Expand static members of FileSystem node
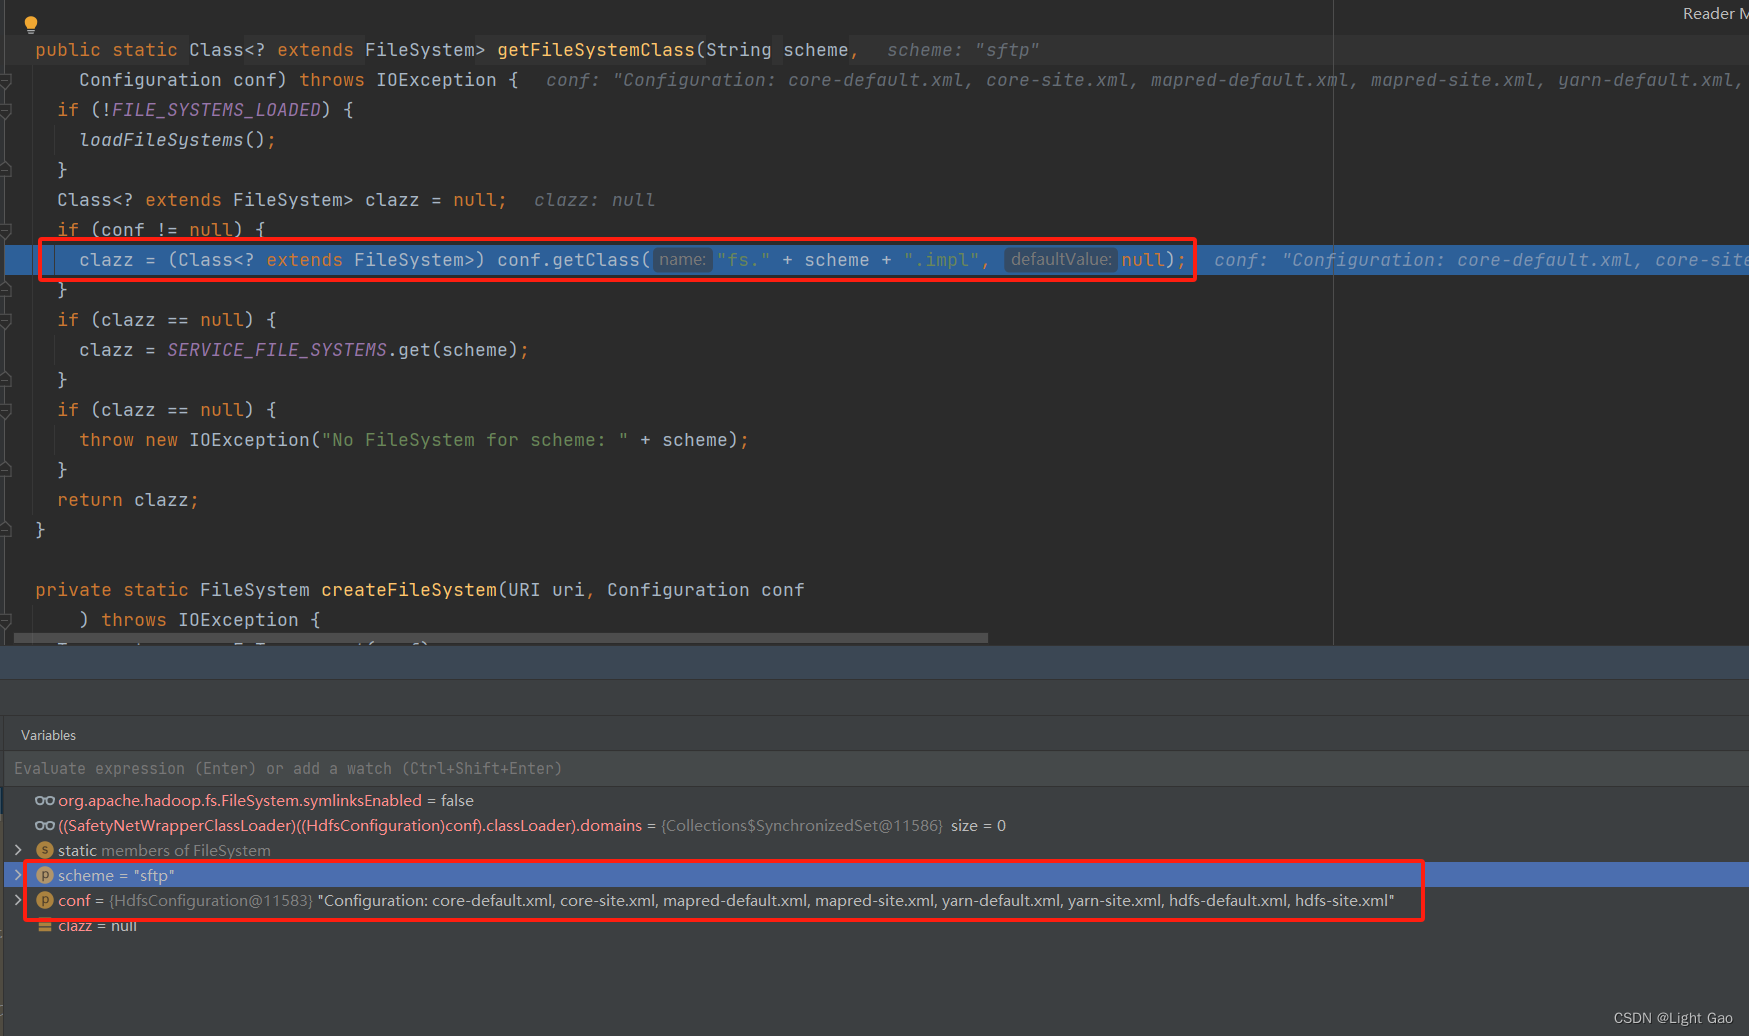The width and height of the screenshot is (1749, 1036). pos(18,850)
